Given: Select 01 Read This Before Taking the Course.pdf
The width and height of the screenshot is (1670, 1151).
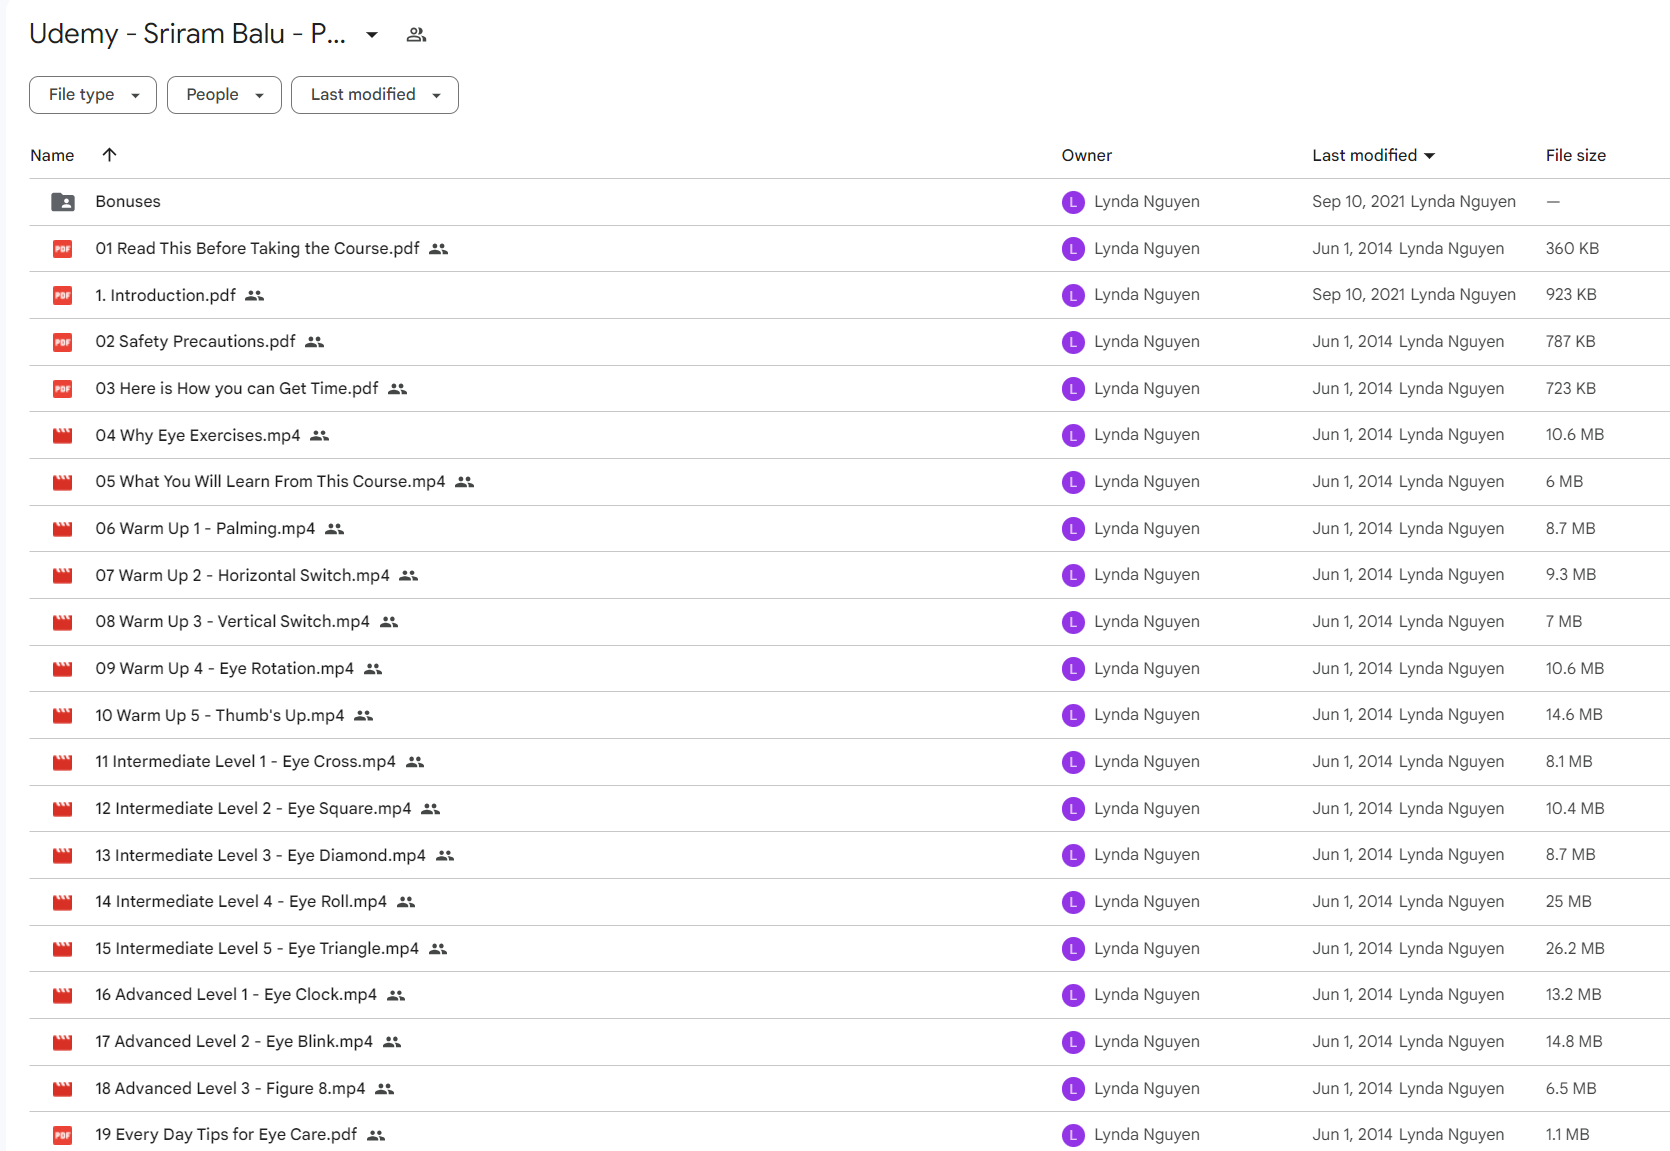Looking at the screenshot, I should click(x=257, y=248).
